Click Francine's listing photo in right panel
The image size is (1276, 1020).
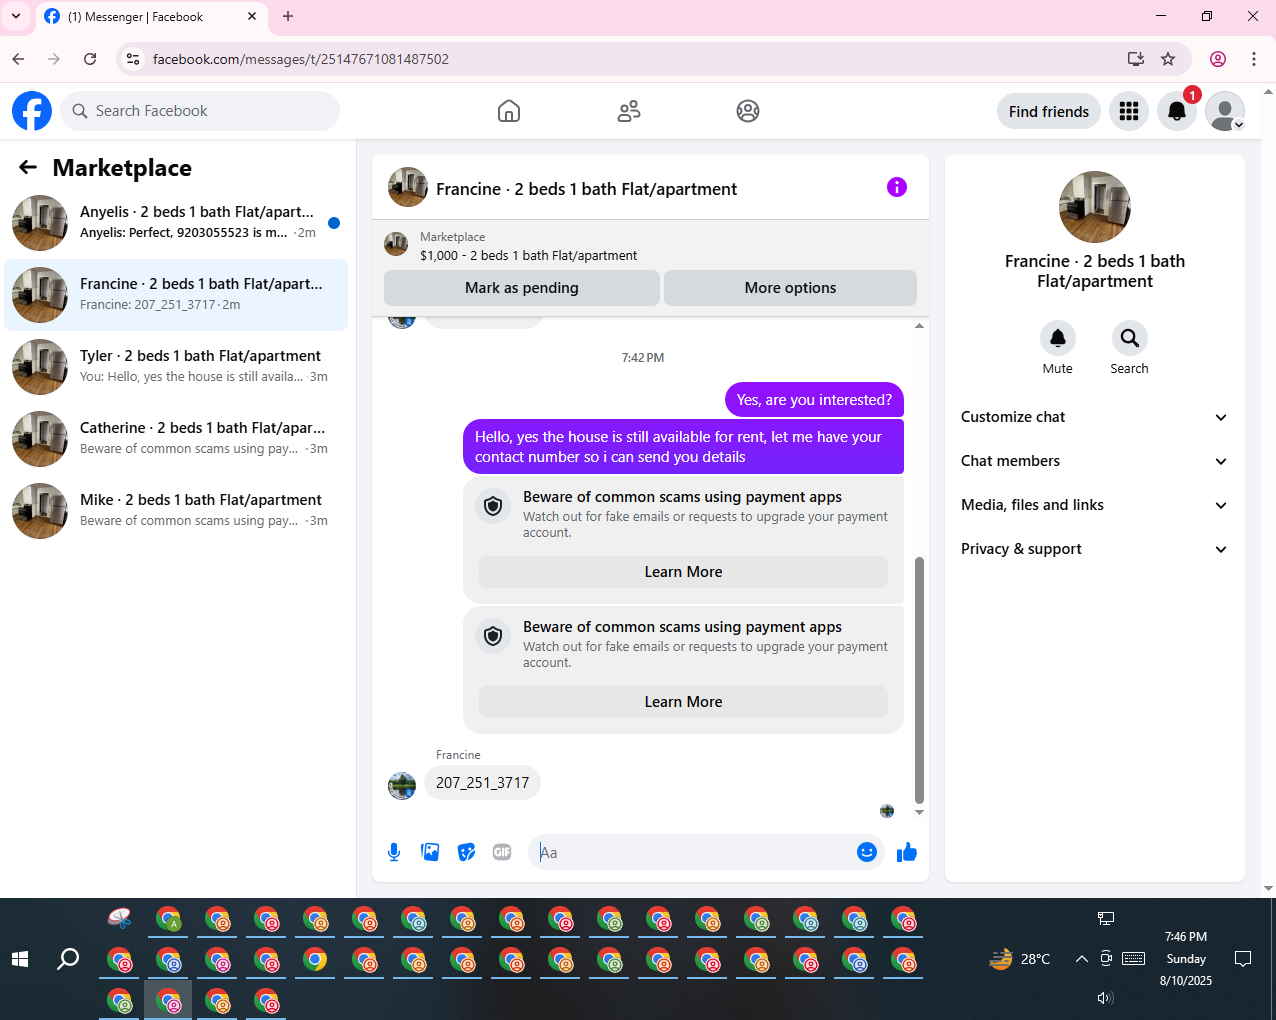point(1095,207)
